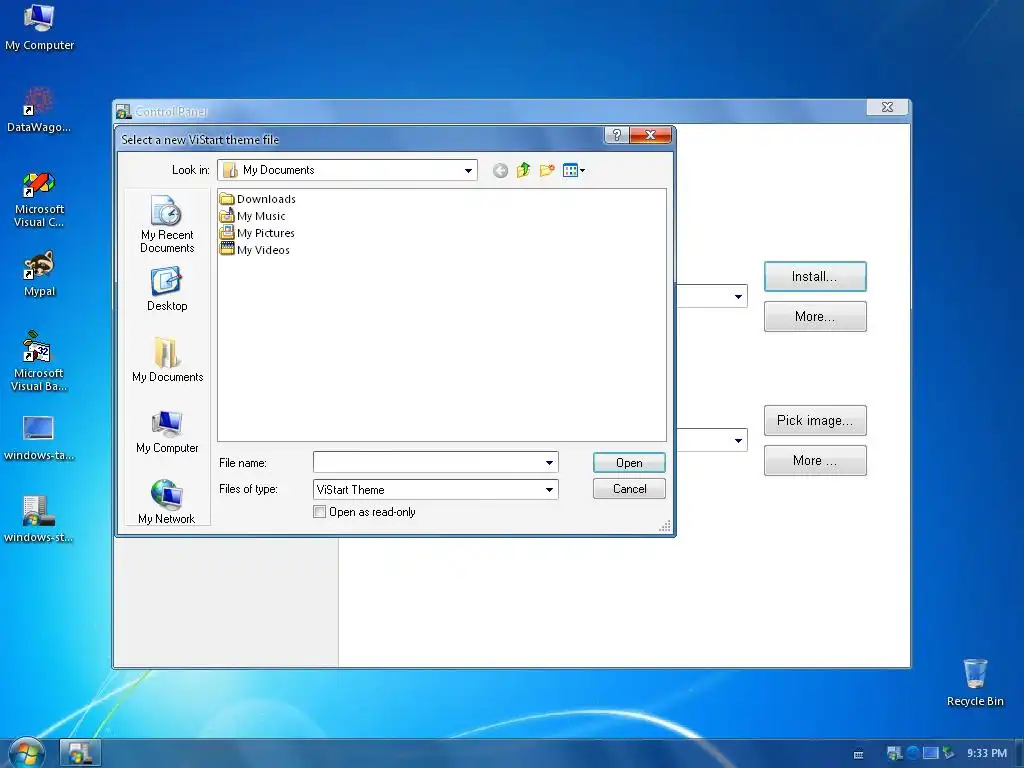Select the Recycle Bin icon

[x=974, y=683]
